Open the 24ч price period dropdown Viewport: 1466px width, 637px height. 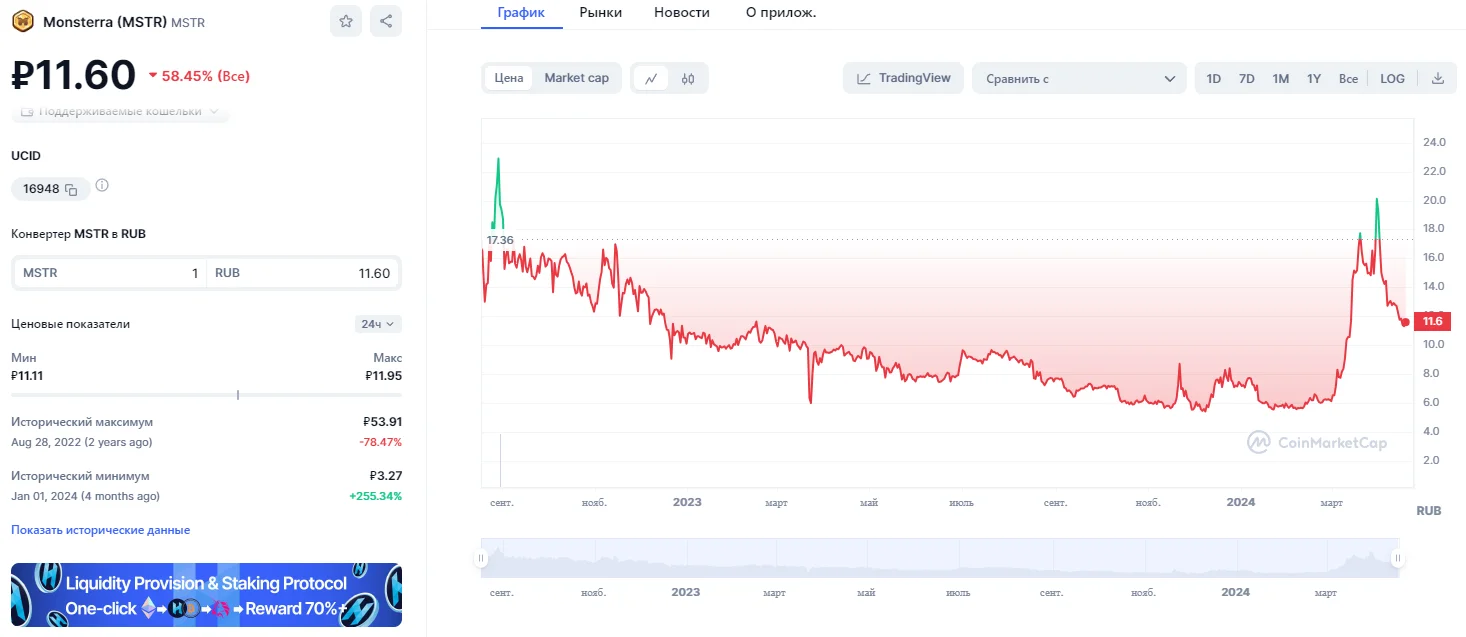(x=378, y=324)
